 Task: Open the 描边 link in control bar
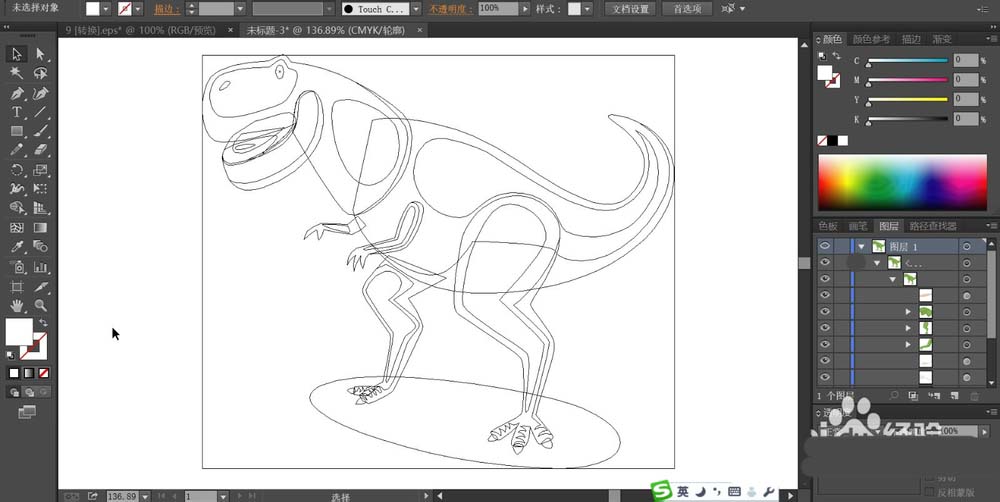(167, 9)
